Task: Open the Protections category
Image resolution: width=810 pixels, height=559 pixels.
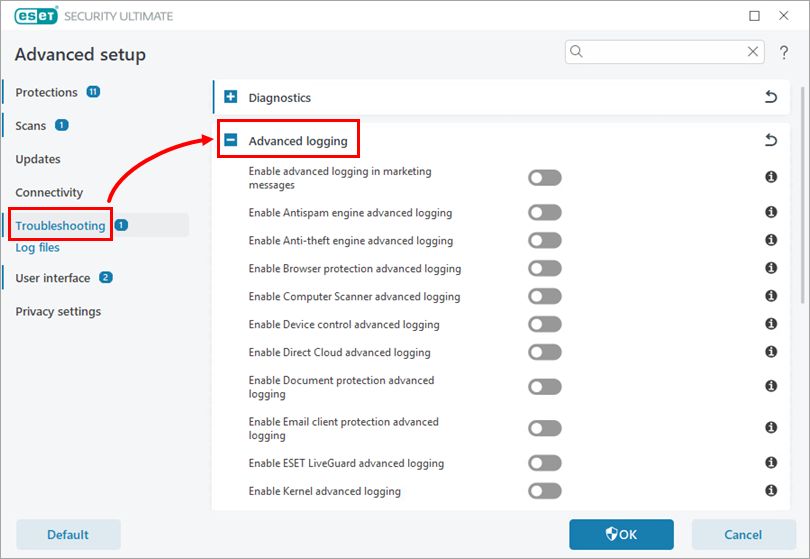Action: pos(47,92)
